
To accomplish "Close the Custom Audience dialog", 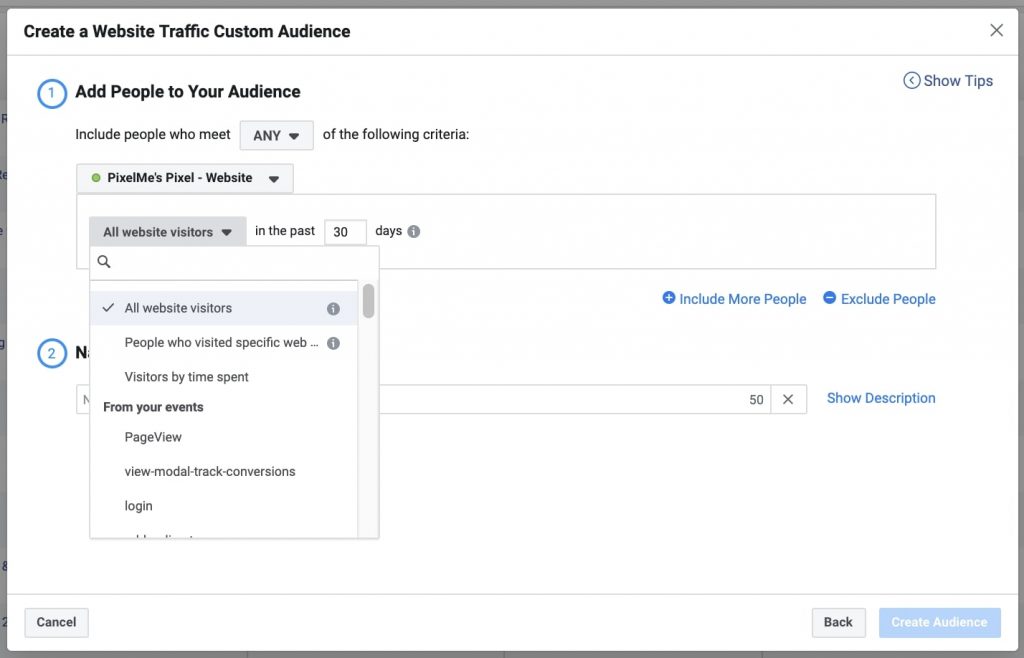I will (996, 30).
